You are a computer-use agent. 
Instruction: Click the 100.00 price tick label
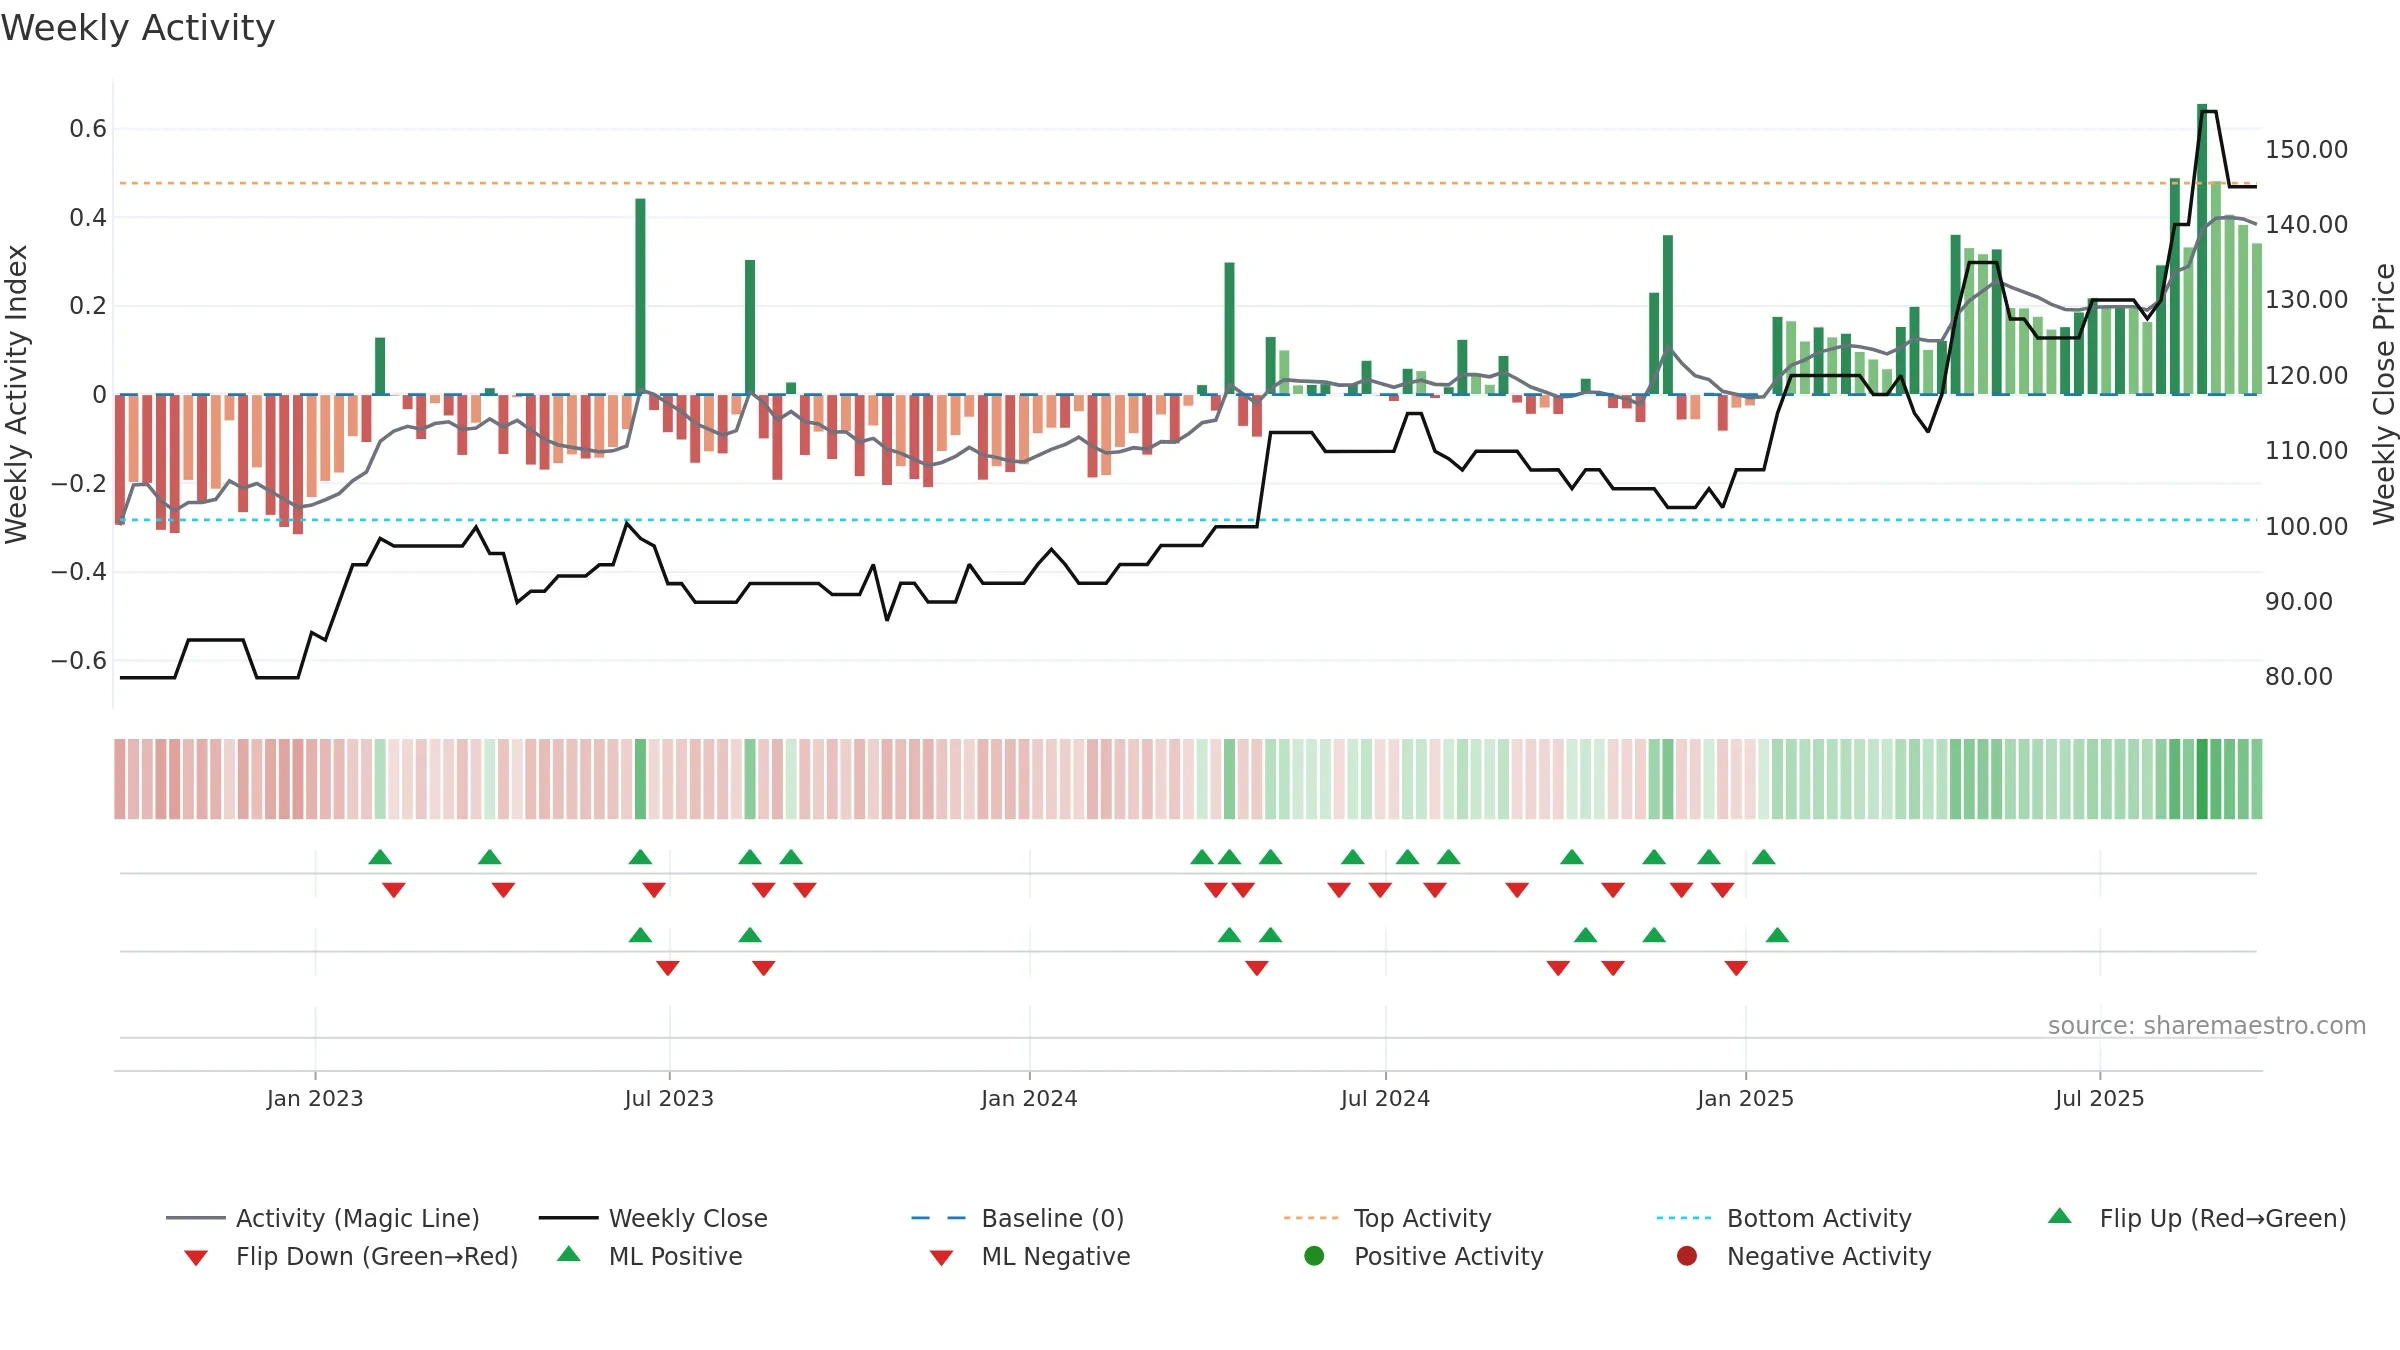pos(2307,527)
